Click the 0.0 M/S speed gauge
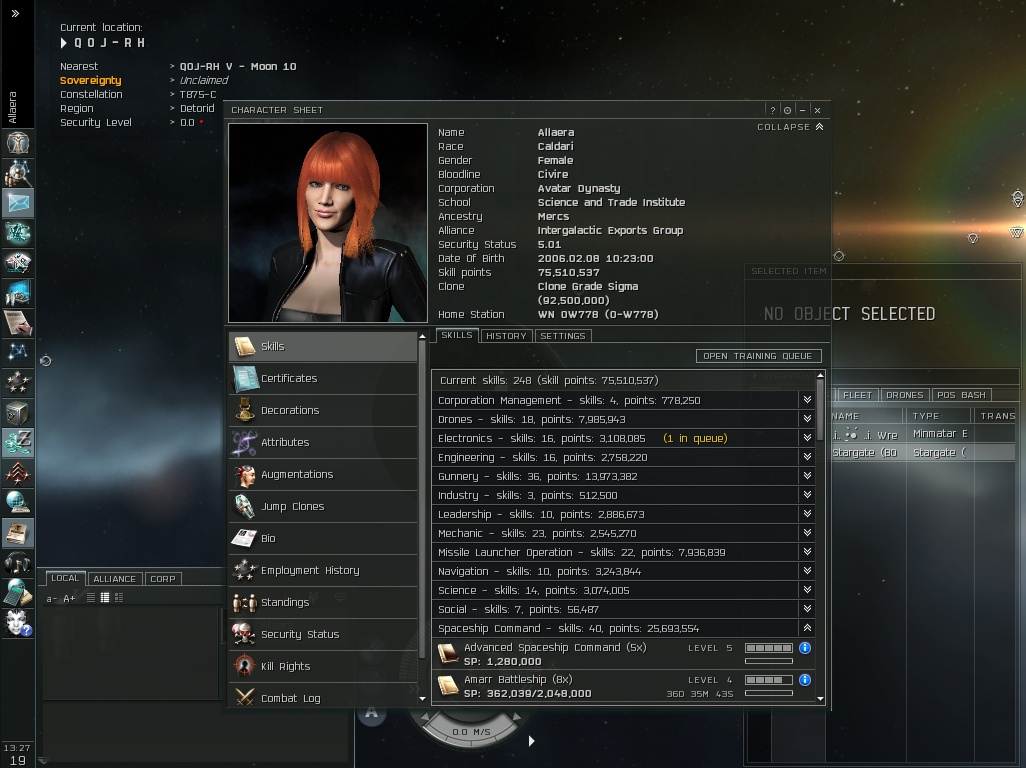This screenshot has height=768, width=1026. (x=471, y=731)
